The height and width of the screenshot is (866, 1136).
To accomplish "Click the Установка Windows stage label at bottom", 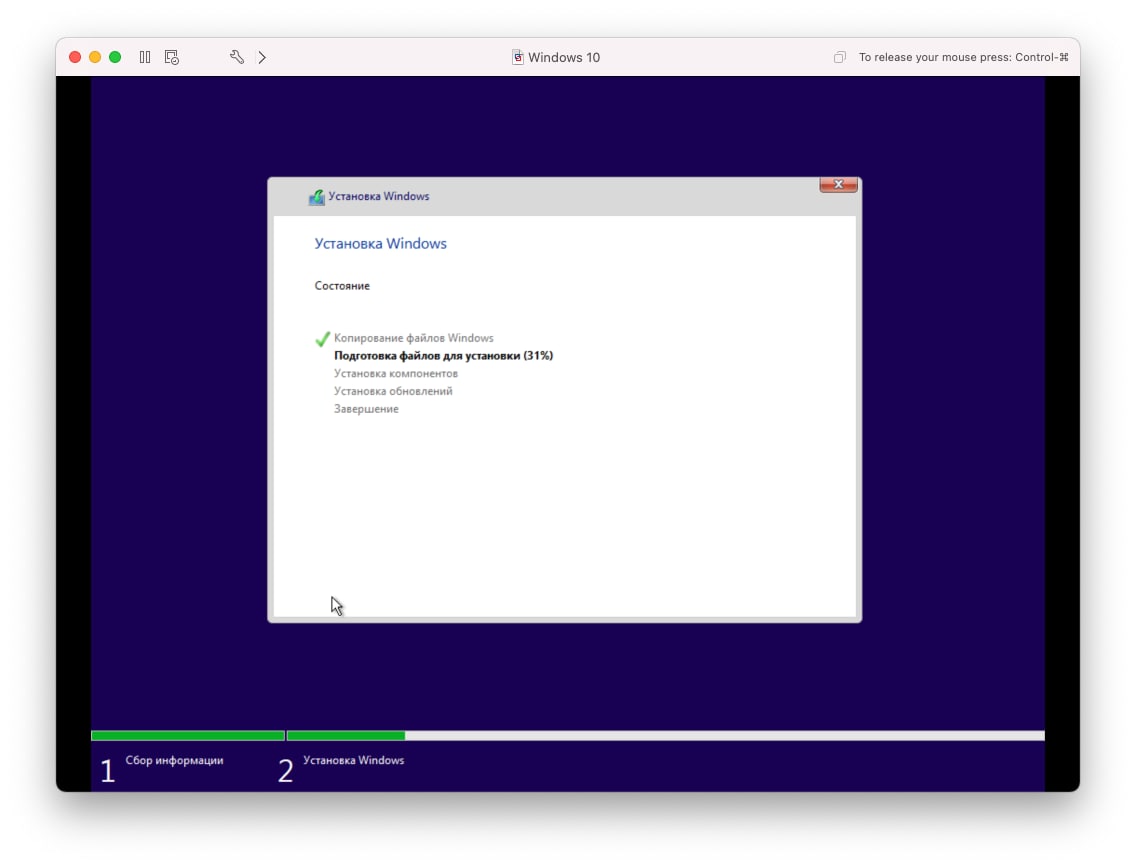I will (x=354, y=760).
